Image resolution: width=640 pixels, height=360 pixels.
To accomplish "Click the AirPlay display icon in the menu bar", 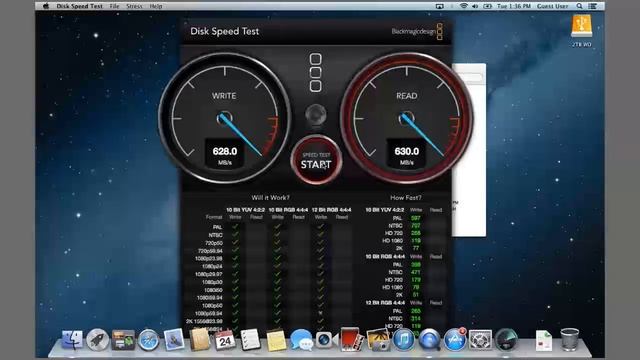I will [439, 6].
